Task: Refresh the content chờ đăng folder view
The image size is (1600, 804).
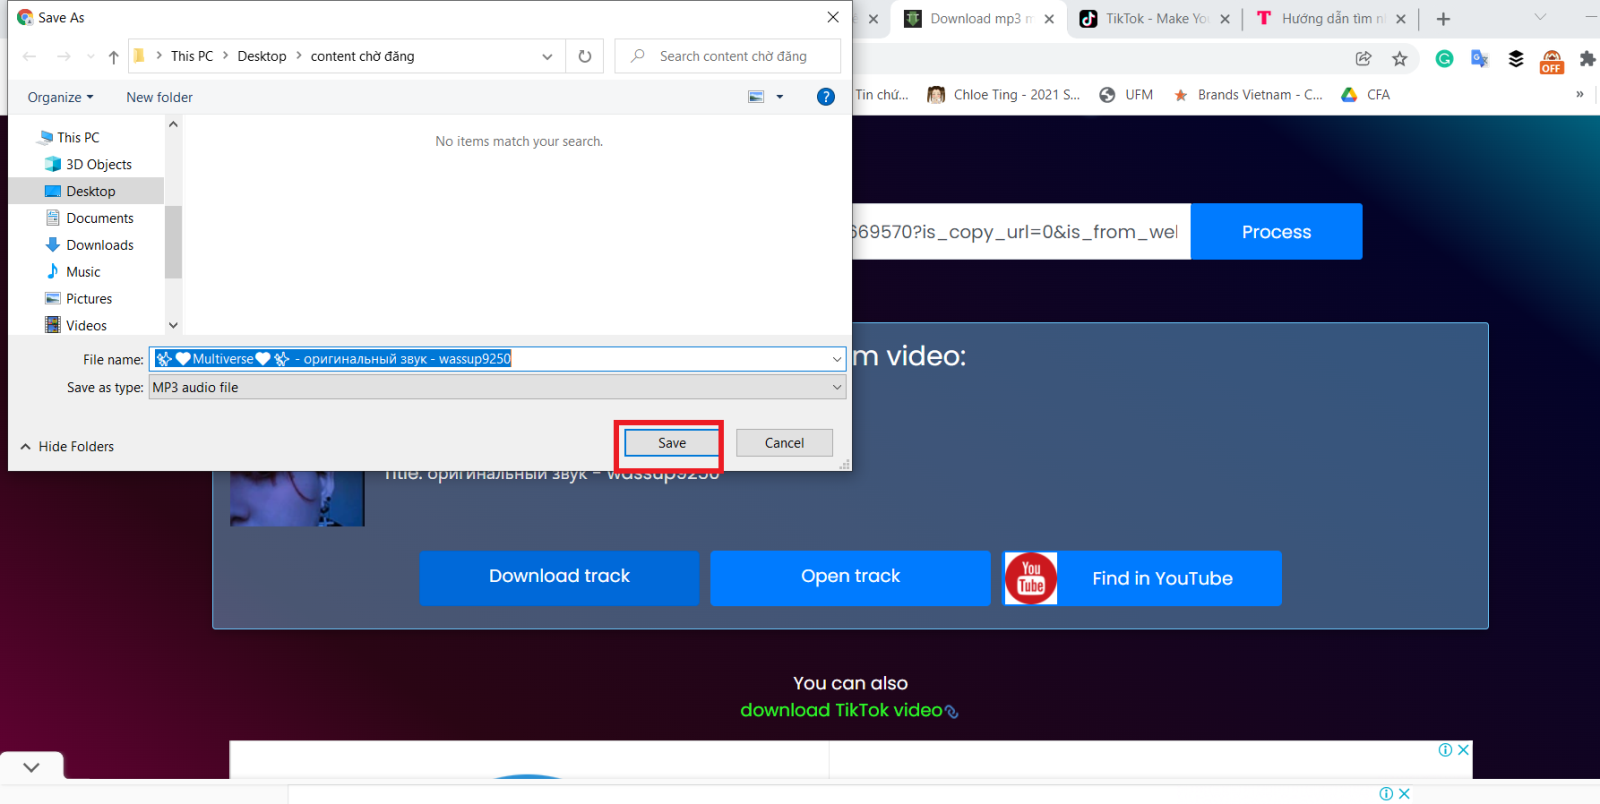Action: (x=585, y=57)
